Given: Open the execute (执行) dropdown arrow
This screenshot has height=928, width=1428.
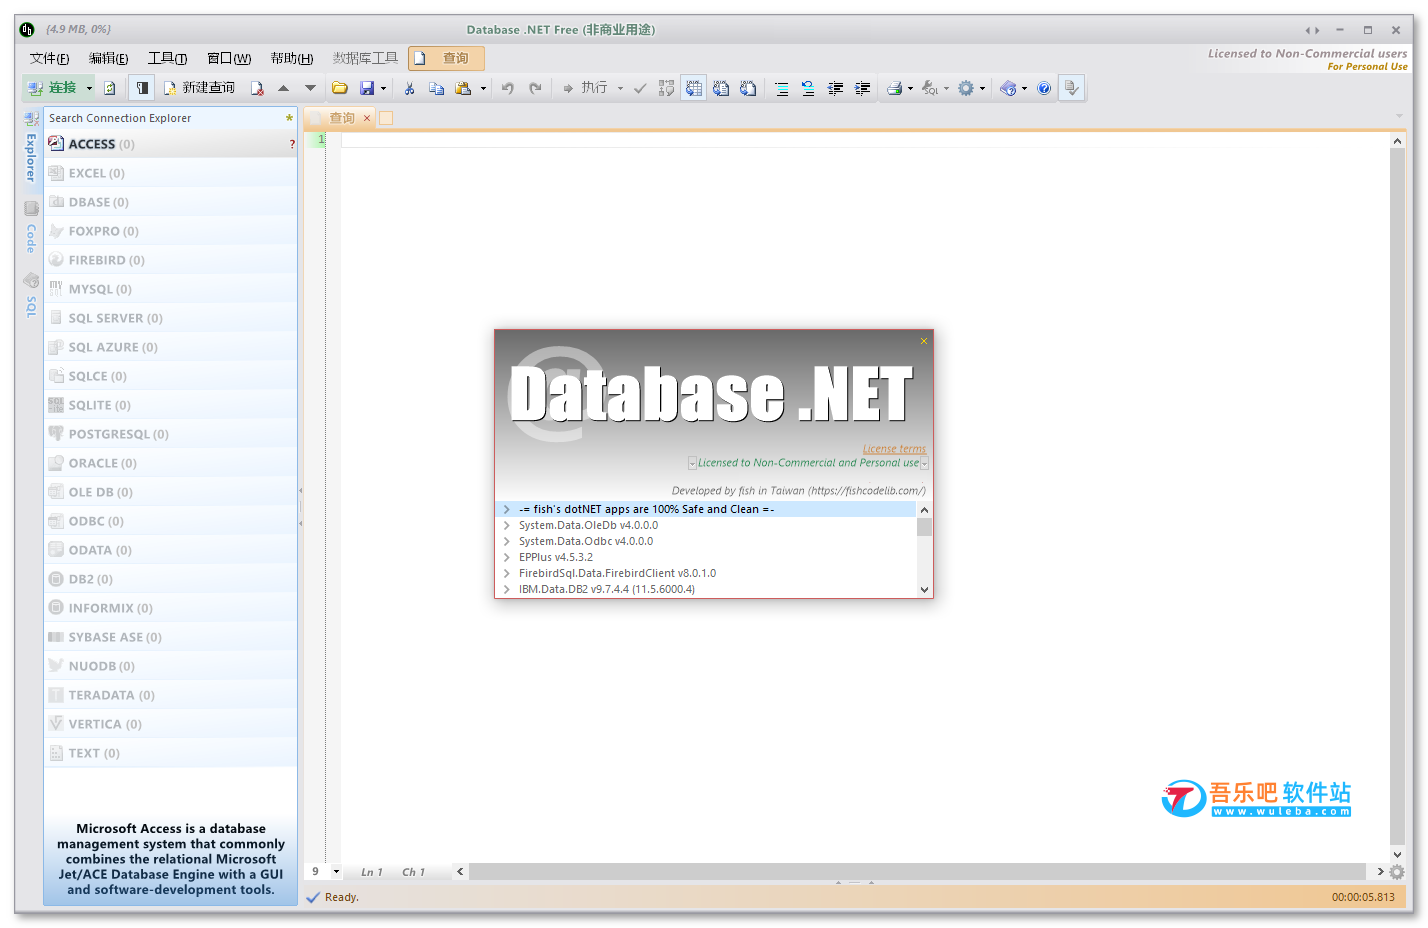Looking at the screenshot, I should click(x=620, y=88).
